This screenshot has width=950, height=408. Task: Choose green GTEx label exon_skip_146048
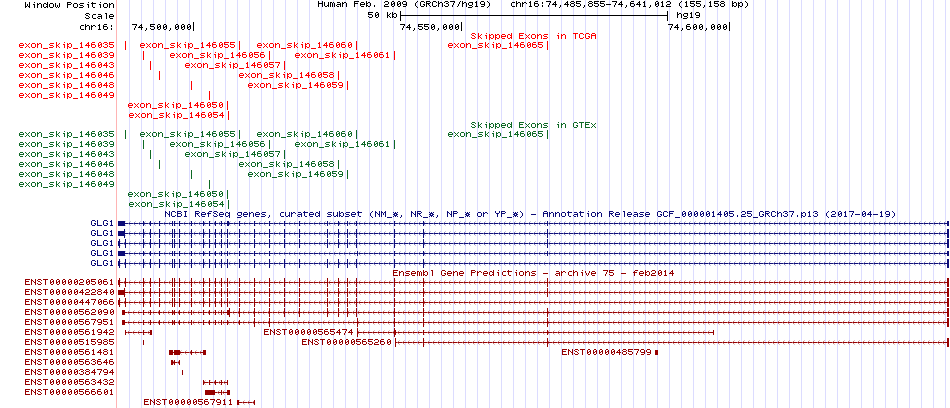tap(67, 174)
